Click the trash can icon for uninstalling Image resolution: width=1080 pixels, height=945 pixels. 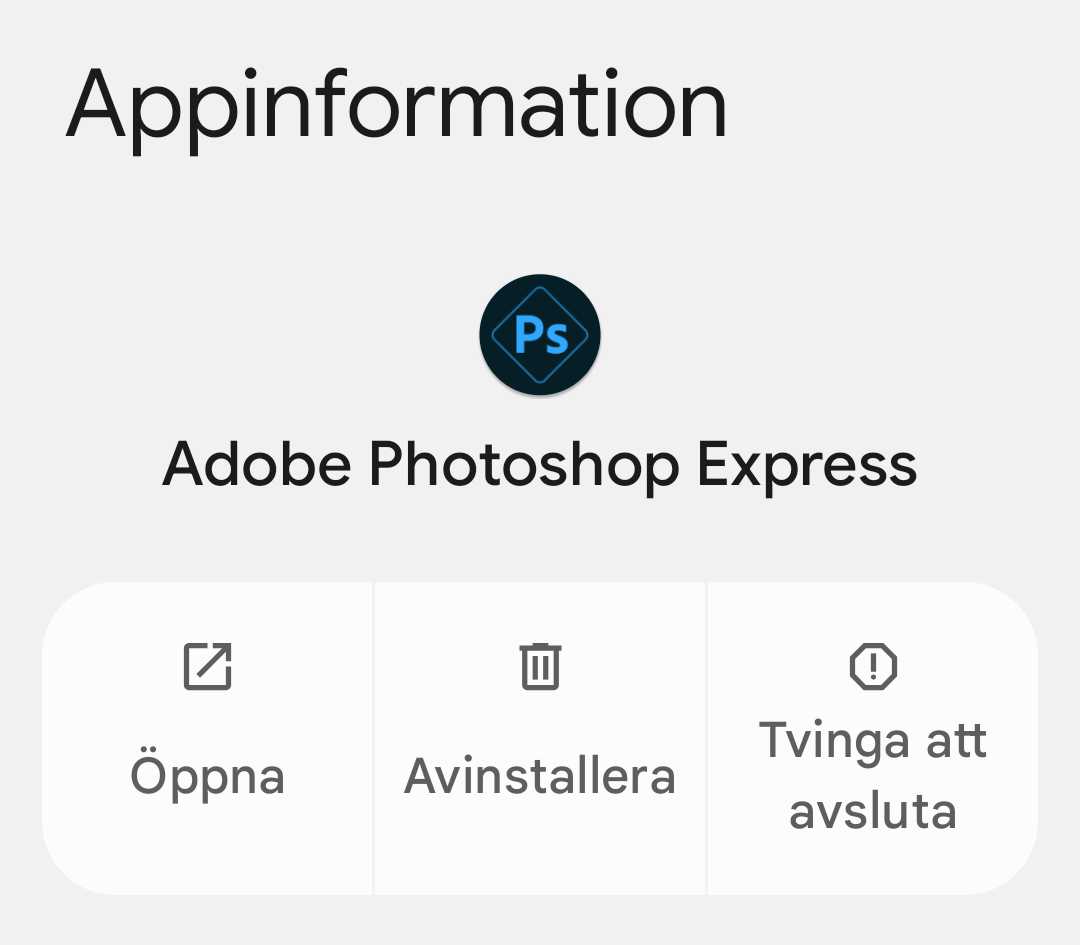[540, 667]
